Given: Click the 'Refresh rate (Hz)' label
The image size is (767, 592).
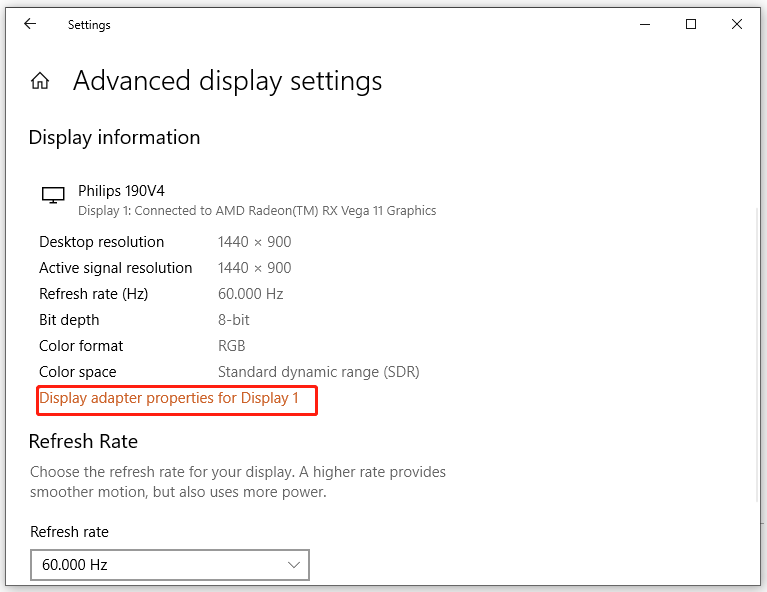Looking at the screenshot, I should tap(93, 294).
